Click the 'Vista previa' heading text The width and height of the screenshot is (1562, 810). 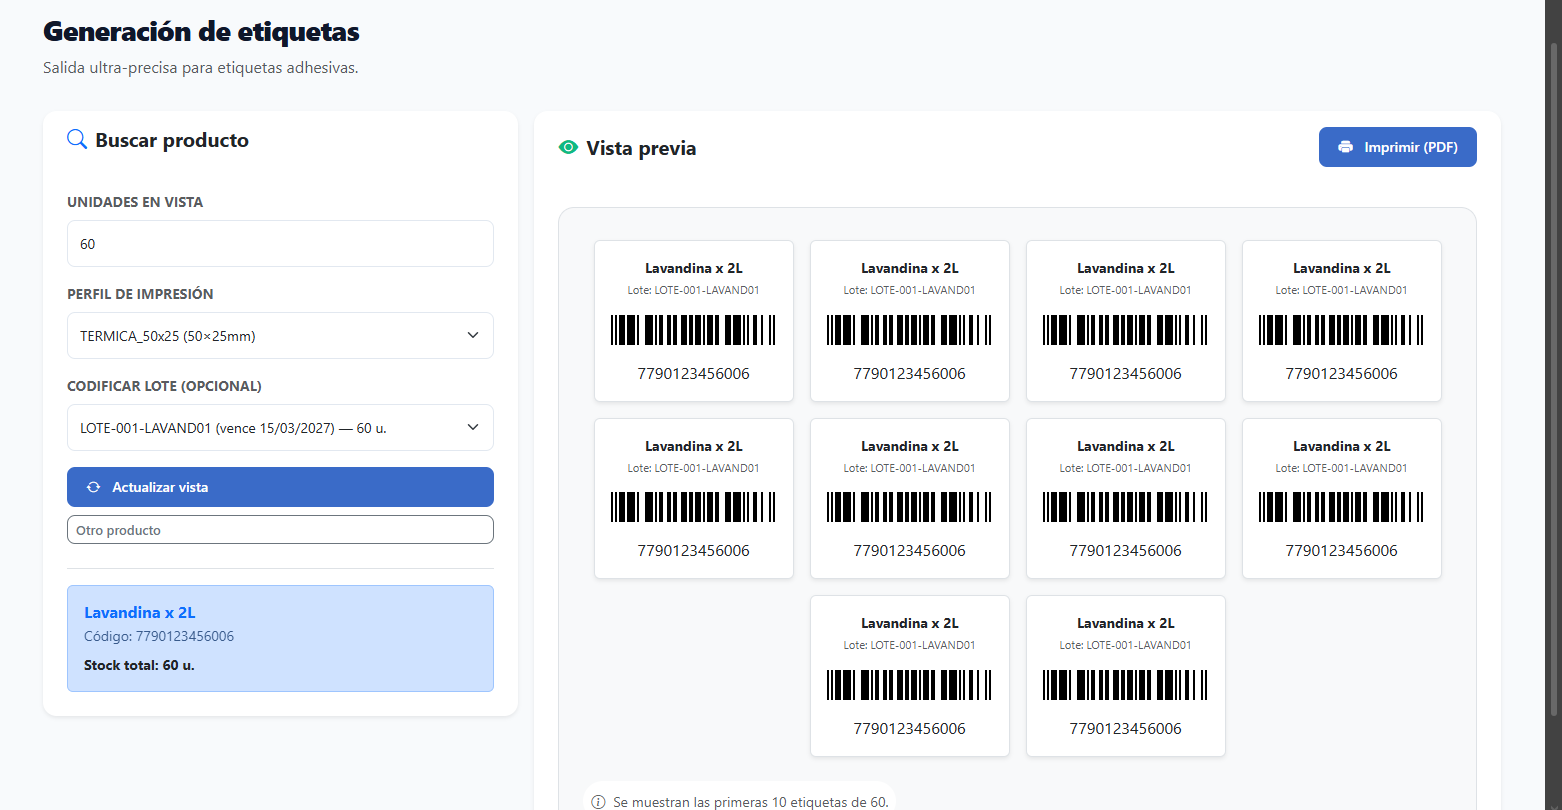pos(641,148)
